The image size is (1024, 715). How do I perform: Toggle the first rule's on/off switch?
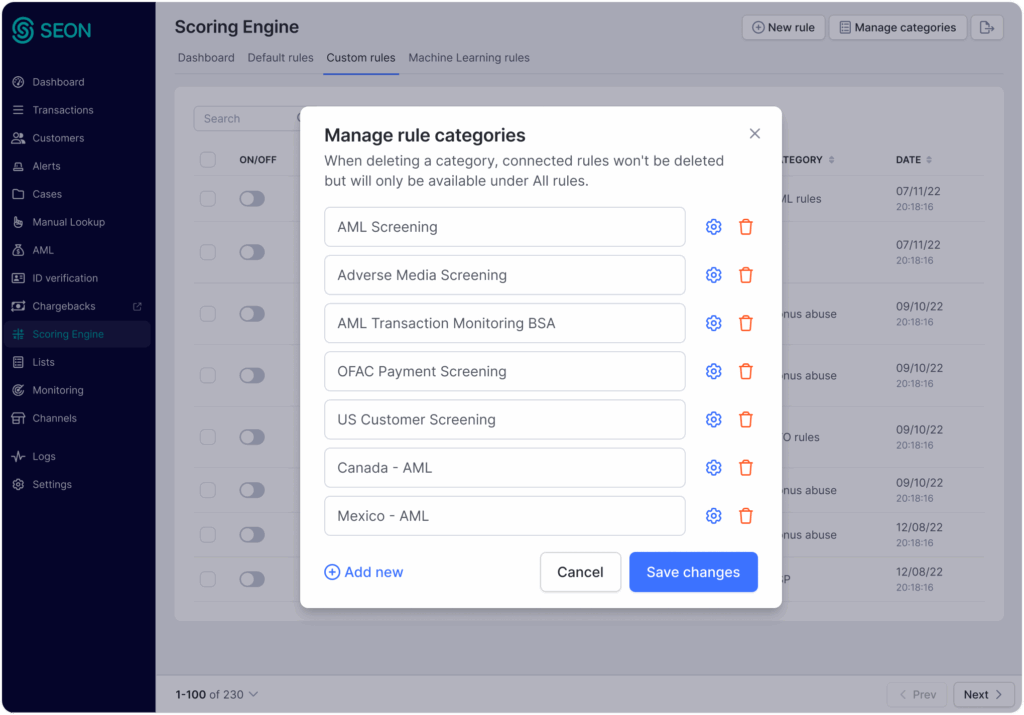pos(252,199)
